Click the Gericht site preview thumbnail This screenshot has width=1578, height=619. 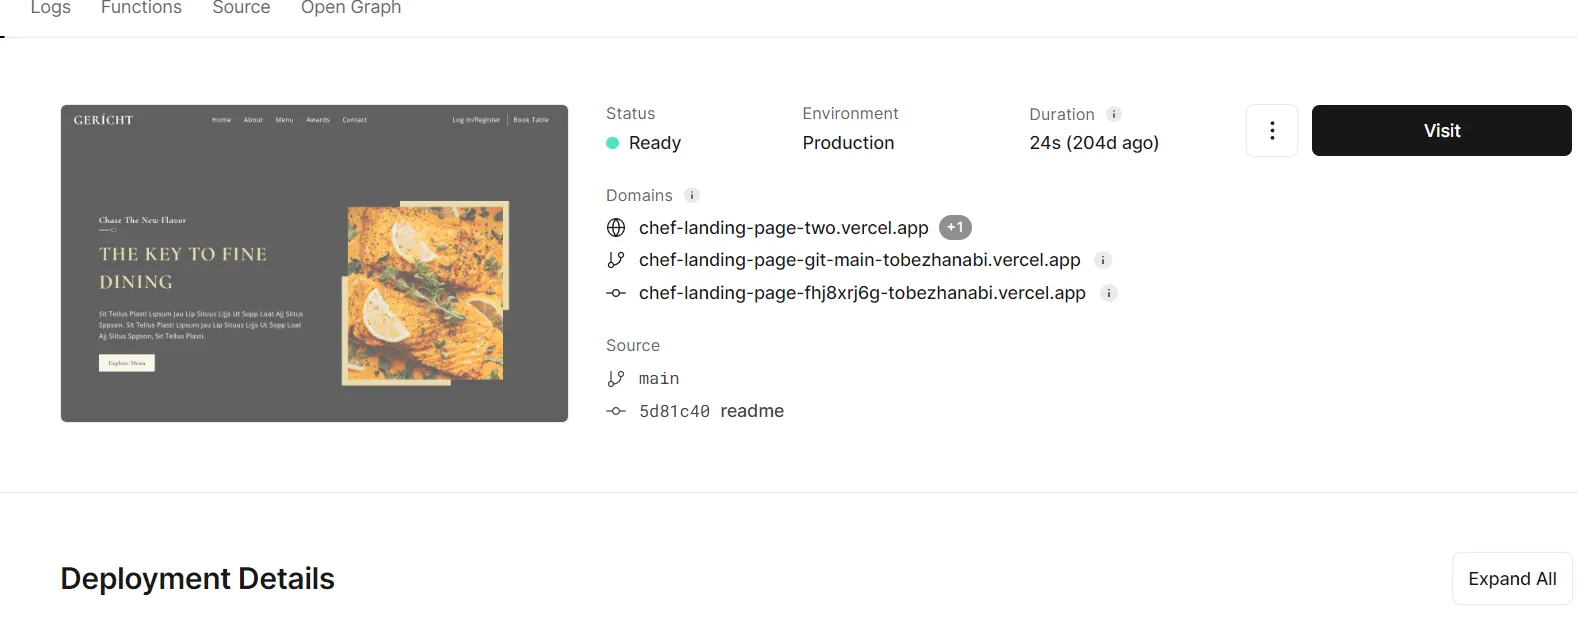pos(314,263)
